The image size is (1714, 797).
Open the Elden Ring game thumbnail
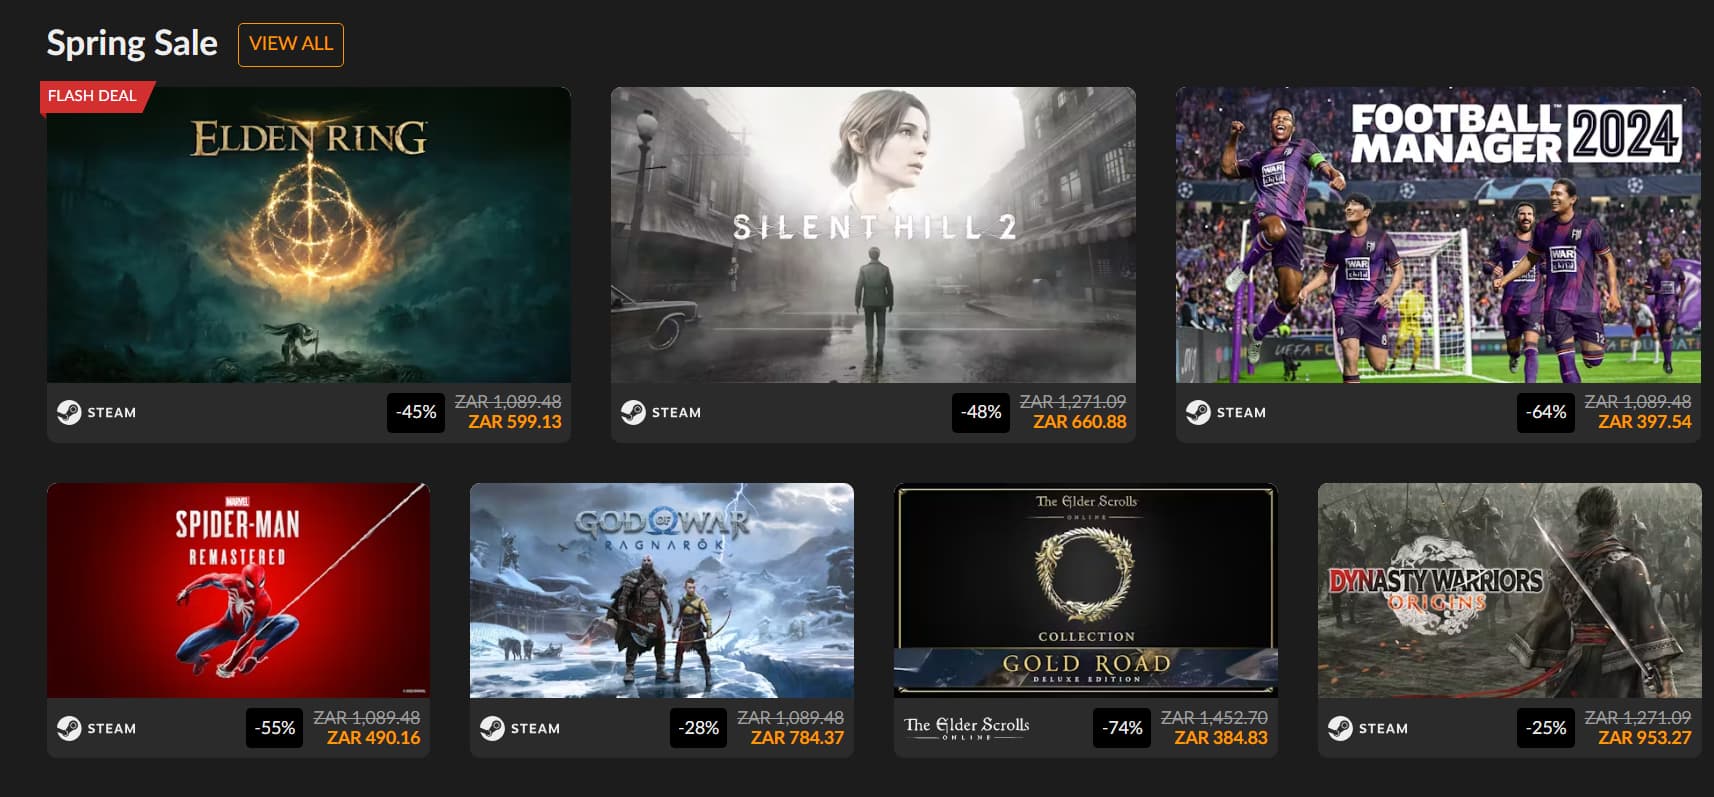[x=309, y=234]
